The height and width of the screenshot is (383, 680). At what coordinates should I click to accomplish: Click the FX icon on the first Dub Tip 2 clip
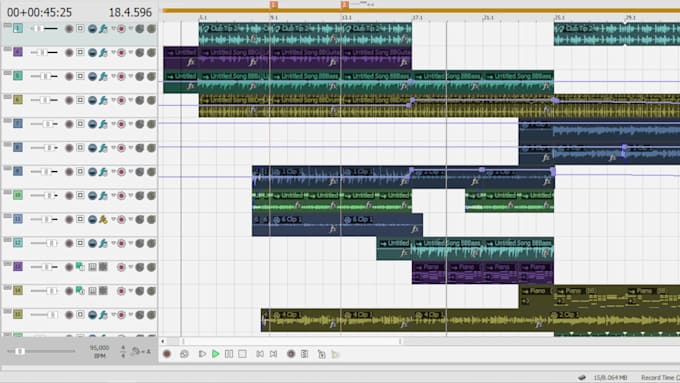coord(254,39)
